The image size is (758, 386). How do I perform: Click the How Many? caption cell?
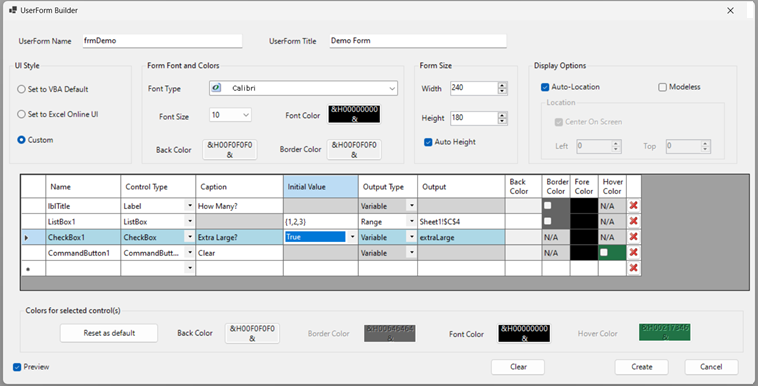[239, 206]
